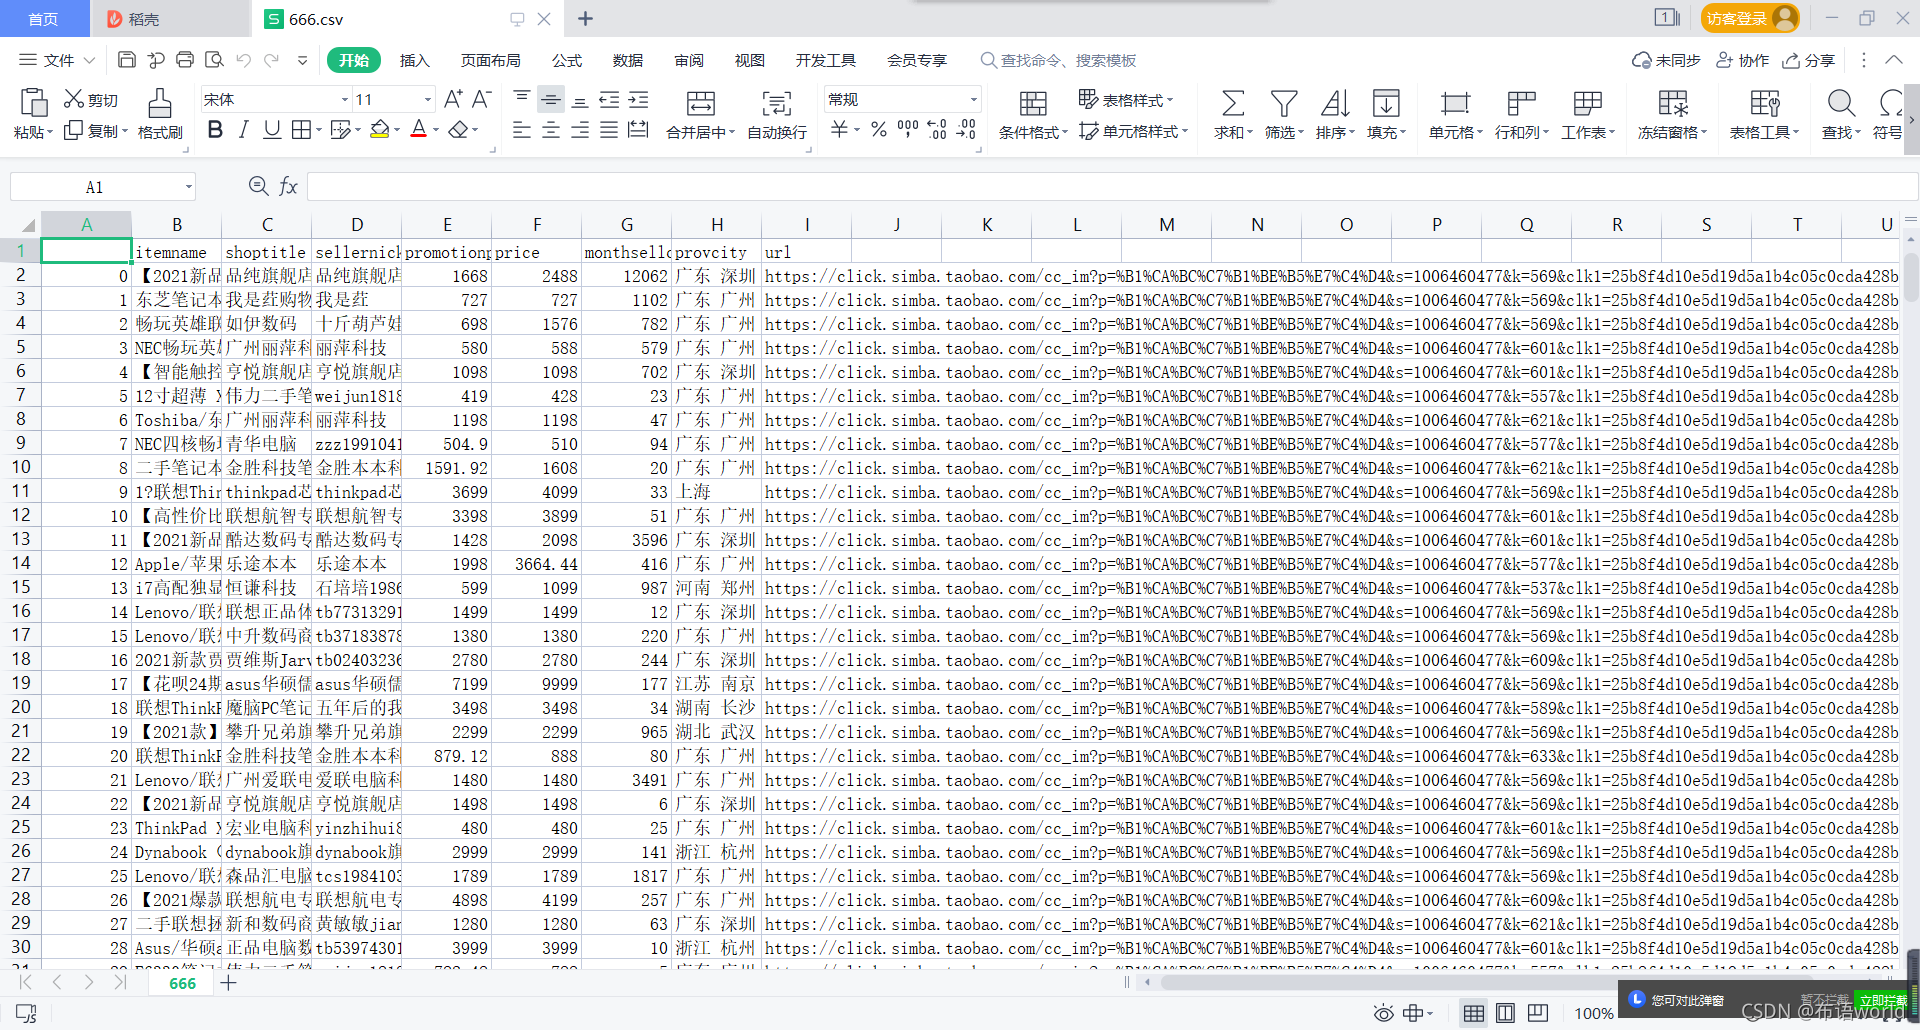Viewport: 1920px width, 1030px height.
Task: Click the 开始 ribbon tab button
Action: pyautogui.click(x=354, y=60)
